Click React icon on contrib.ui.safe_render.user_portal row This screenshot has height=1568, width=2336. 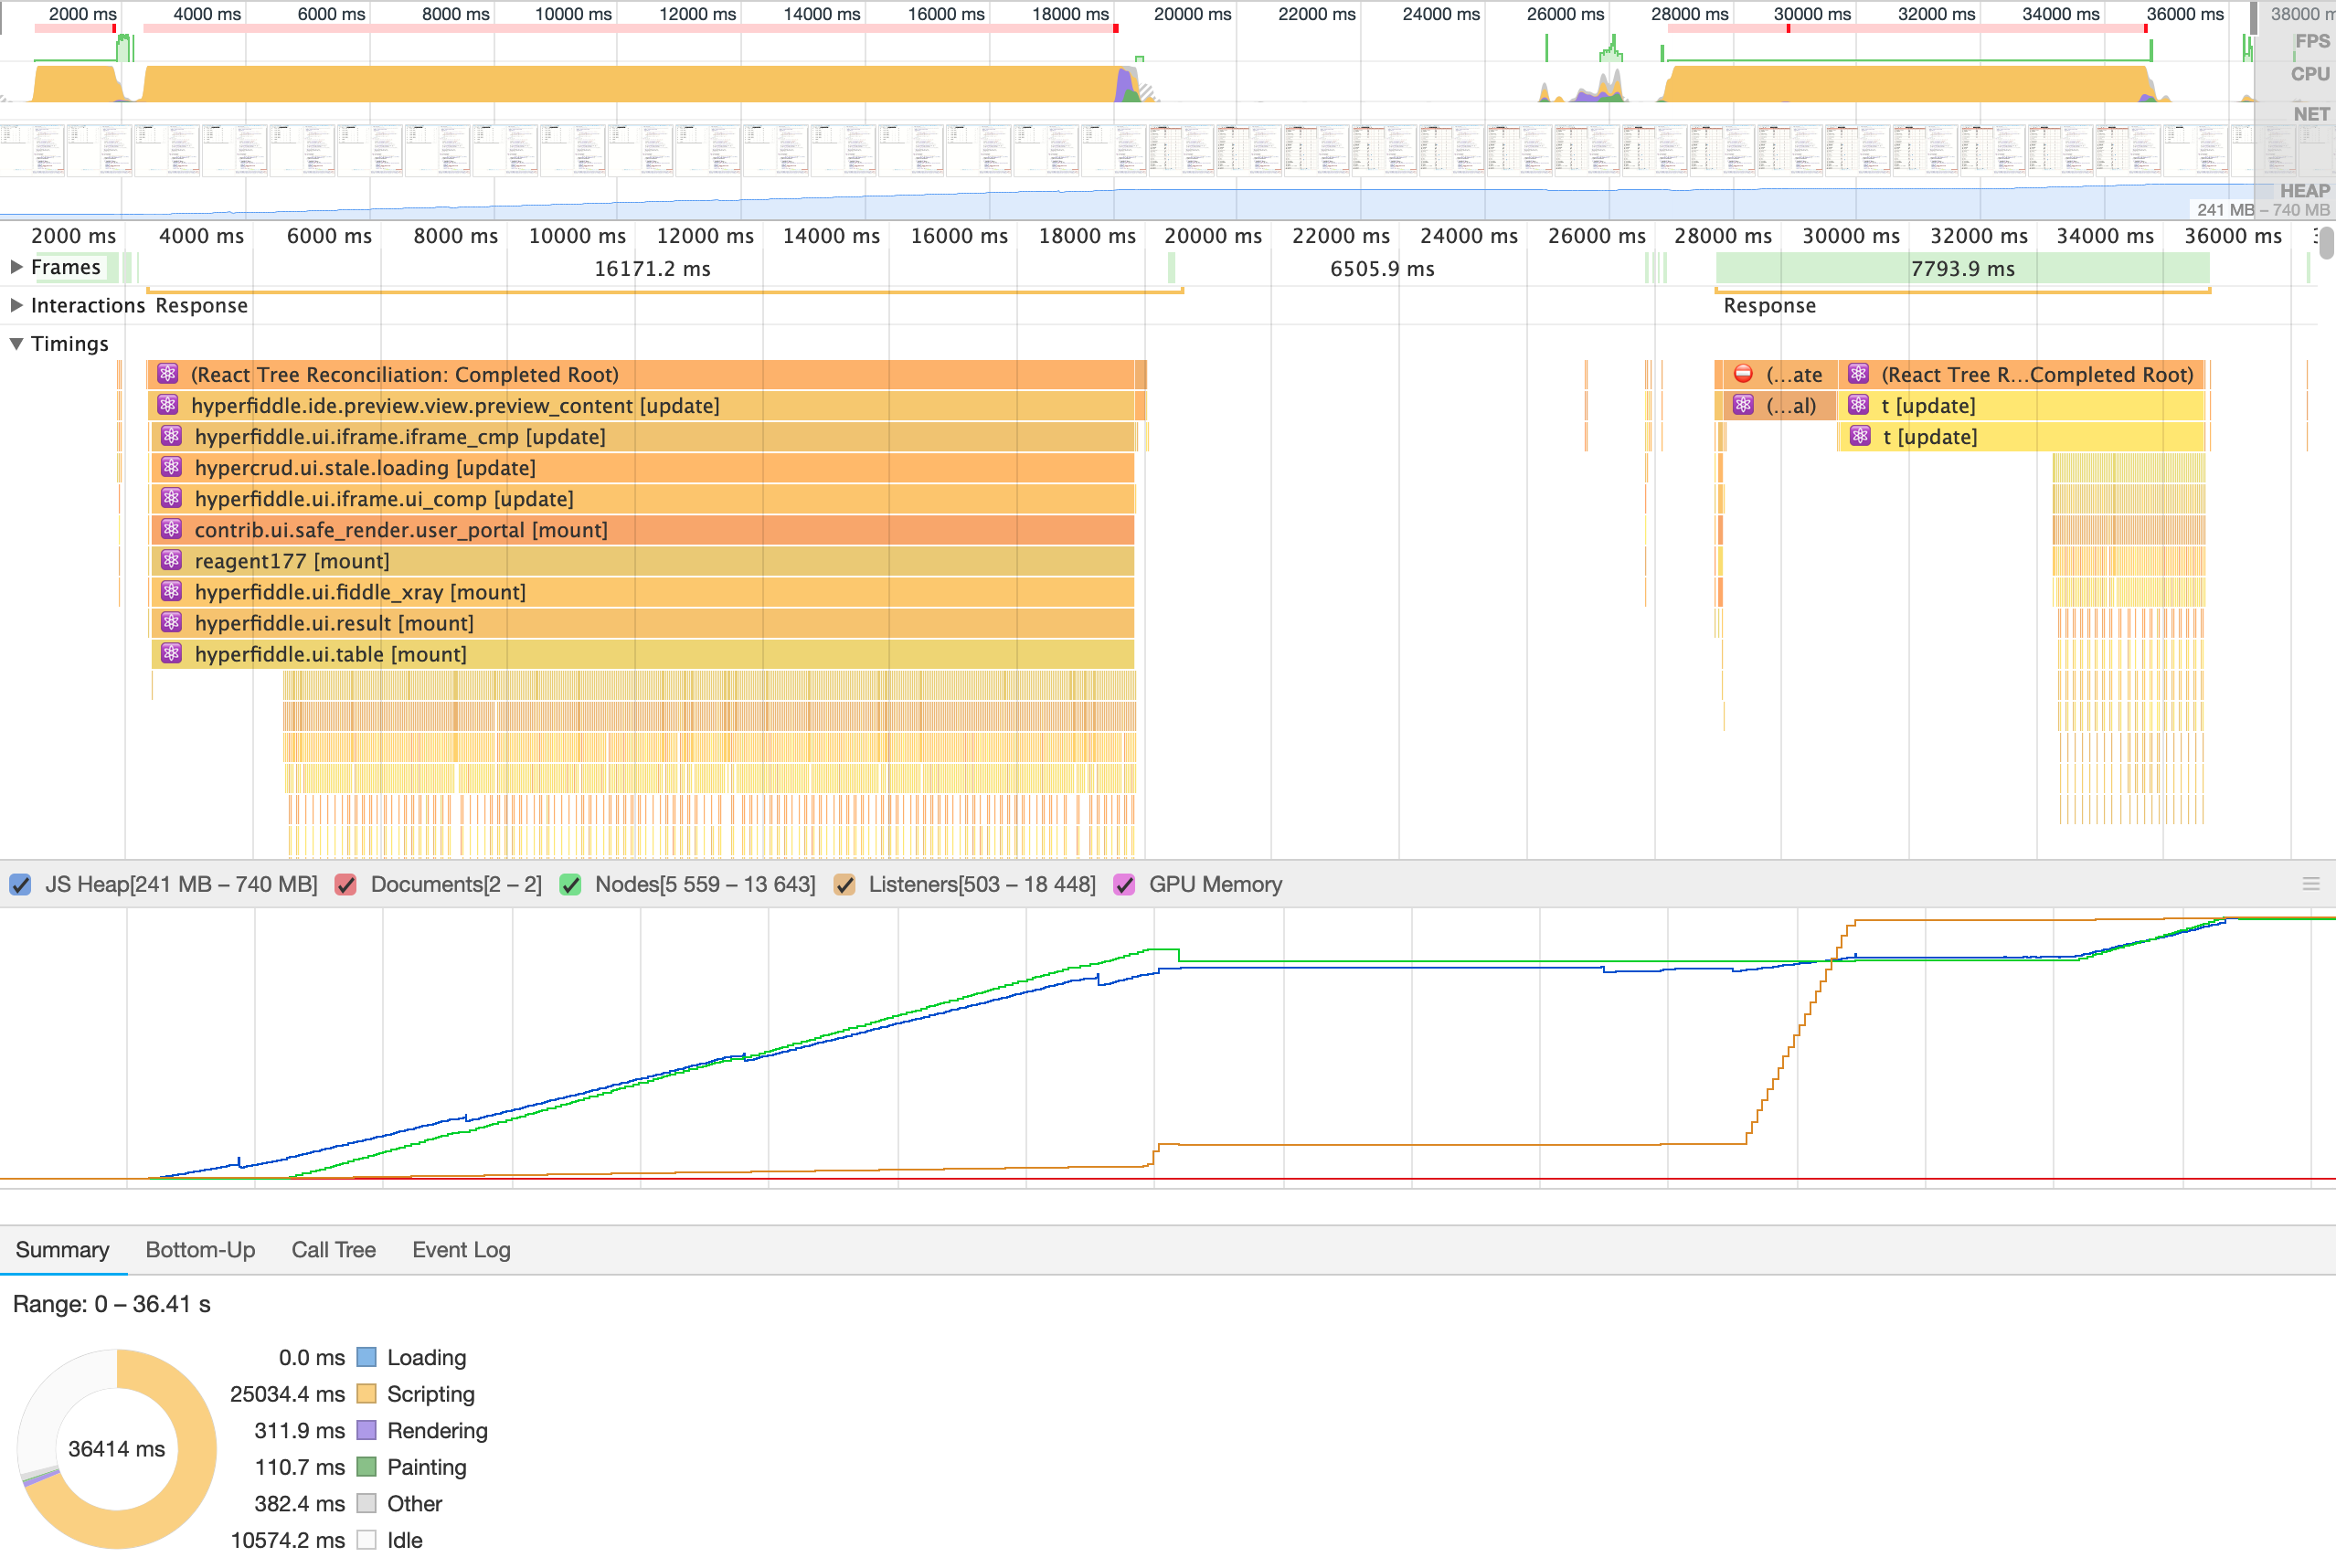tap(171, 530)
